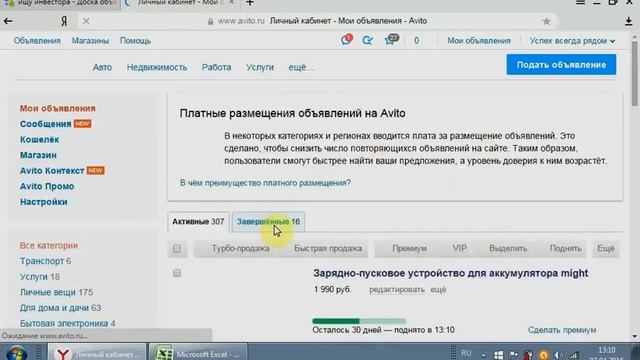Image resolution: width=640 pixels, height=360 pixels.
Task: Open Объявления in top menu
Action: tap(37, 41)
